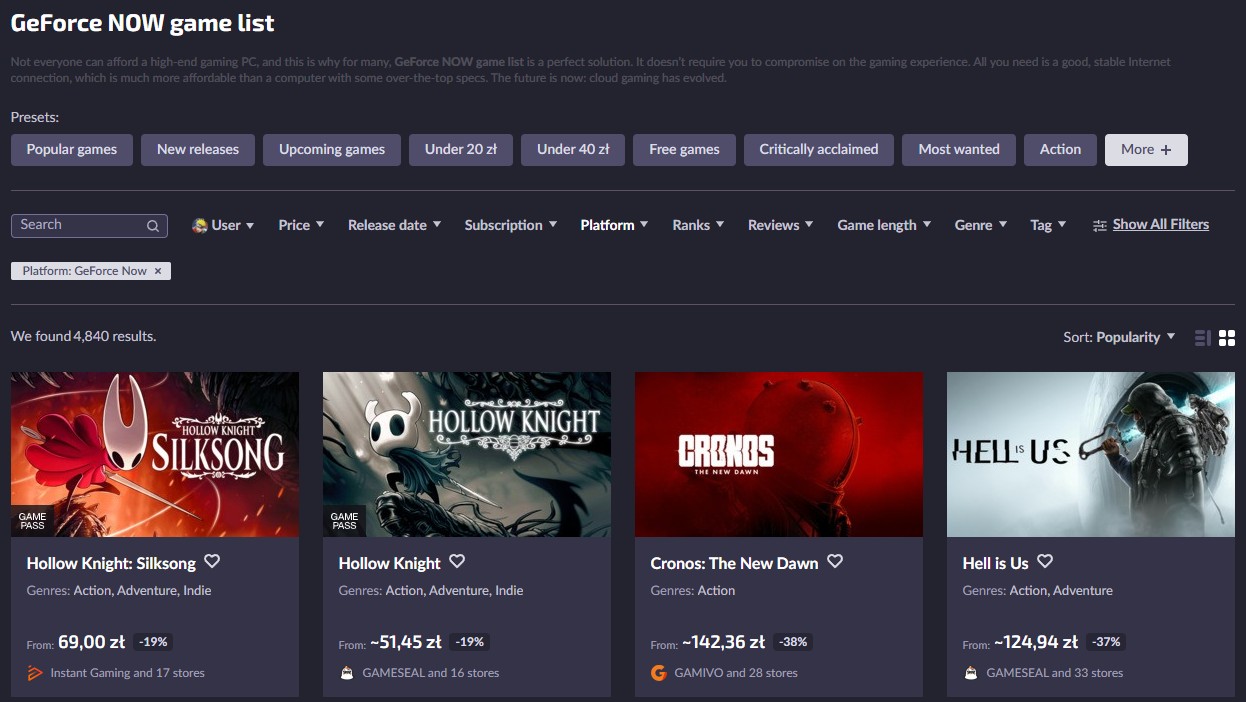Remove the Platform: GeForce Now filter tag
The width and height of the screenshot is (1246, 702).
pos(158,271)
